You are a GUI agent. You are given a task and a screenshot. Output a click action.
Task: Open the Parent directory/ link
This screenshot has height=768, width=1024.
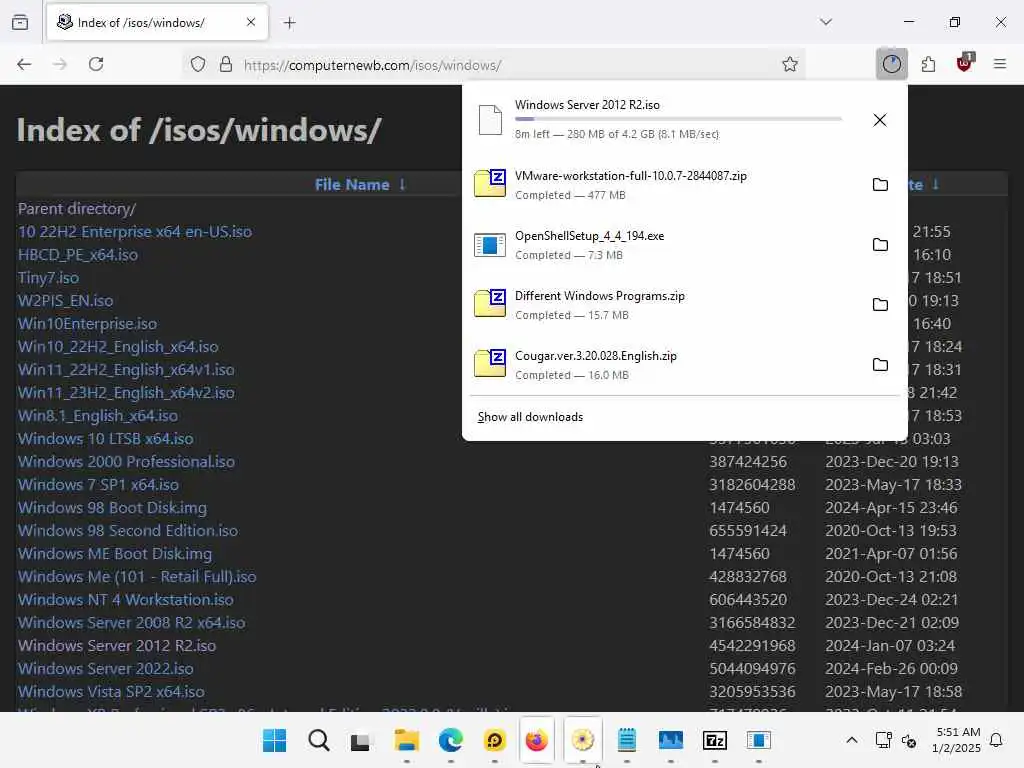pos(77,209)
